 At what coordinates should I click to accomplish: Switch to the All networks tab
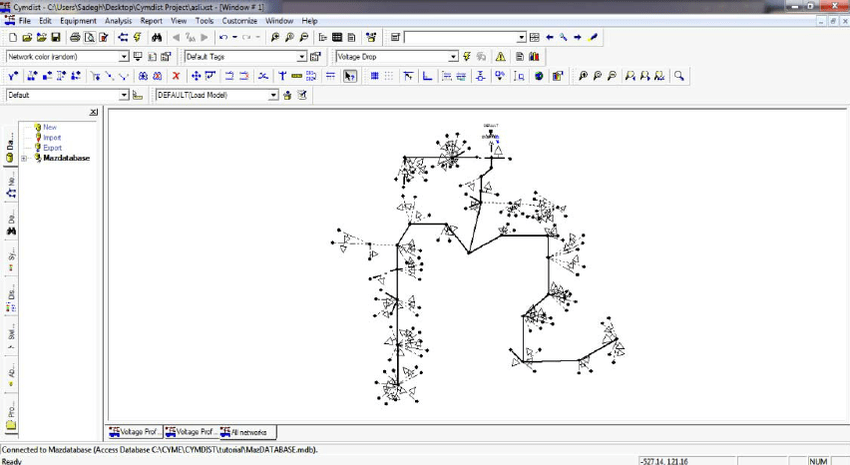(246, 432)
